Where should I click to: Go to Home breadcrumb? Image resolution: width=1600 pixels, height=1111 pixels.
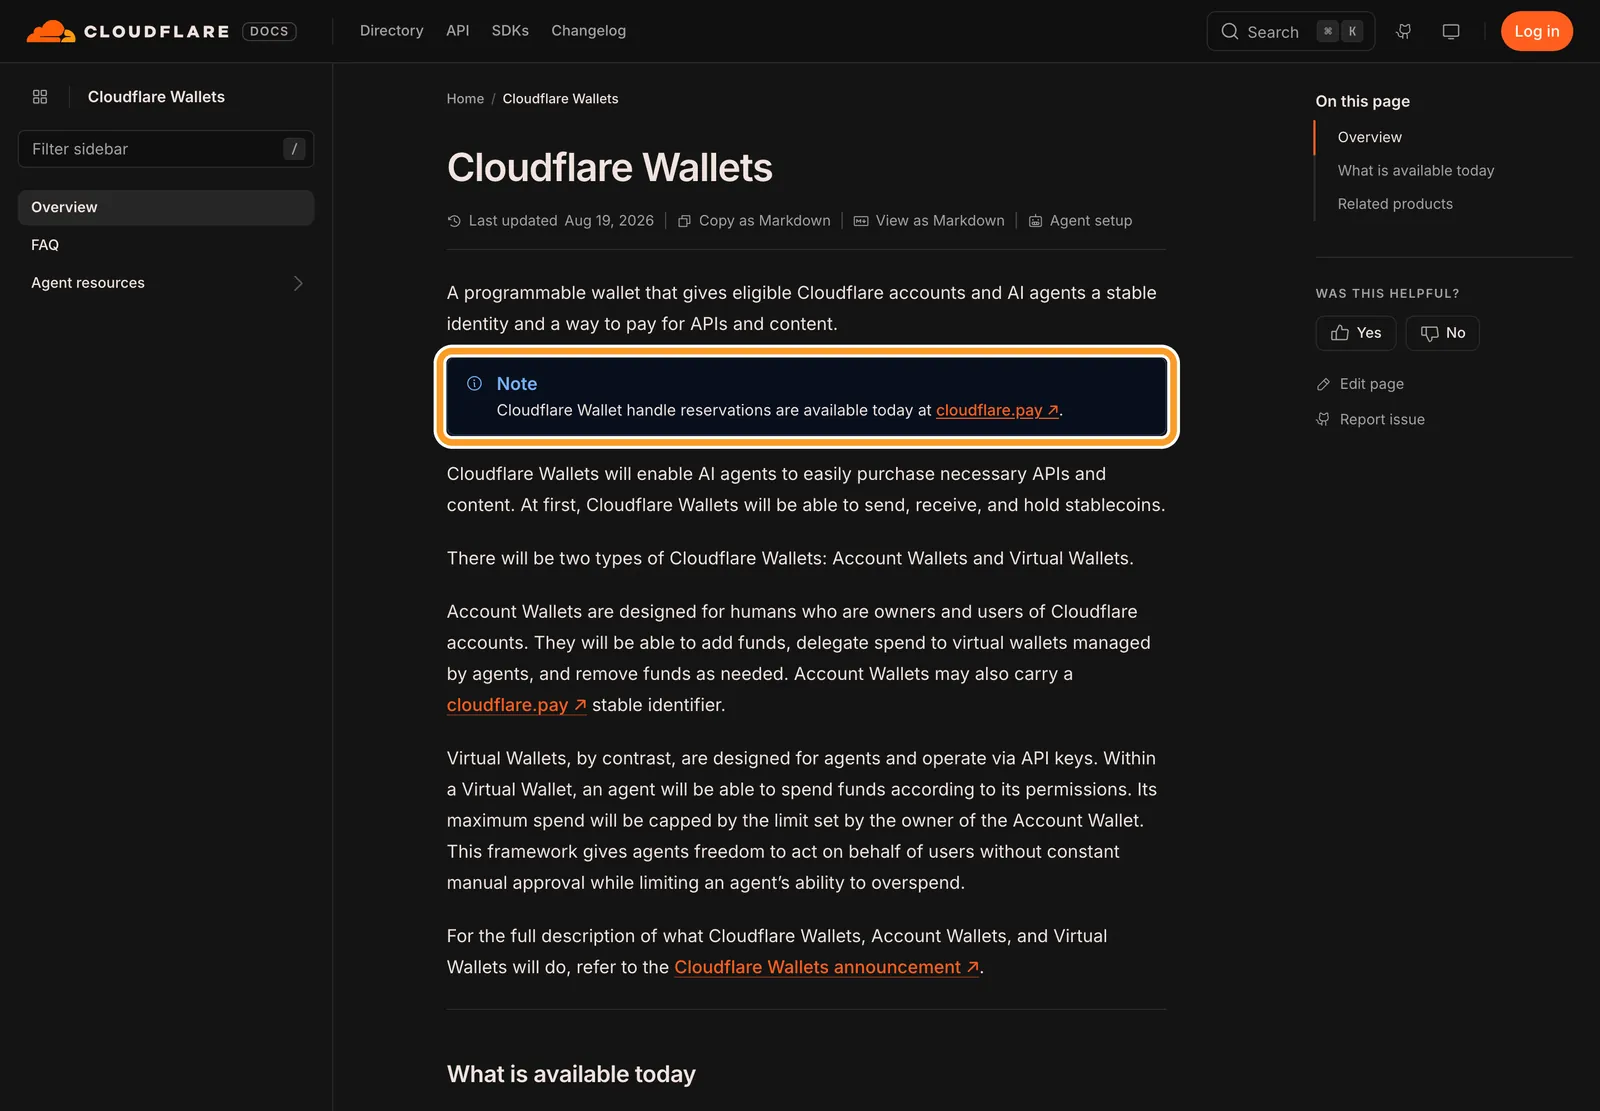pyautogui.click(x=465, y=99)
